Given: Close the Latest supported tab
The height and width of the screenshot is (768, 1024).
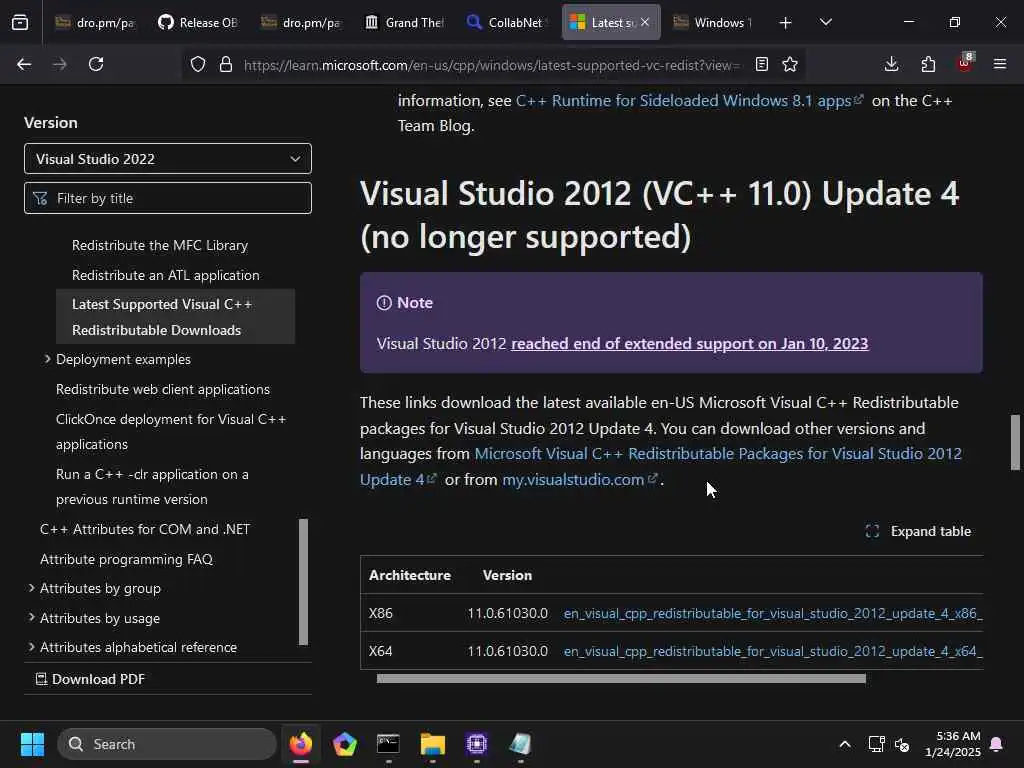Looking at the screenshot, I should (645, 22).
